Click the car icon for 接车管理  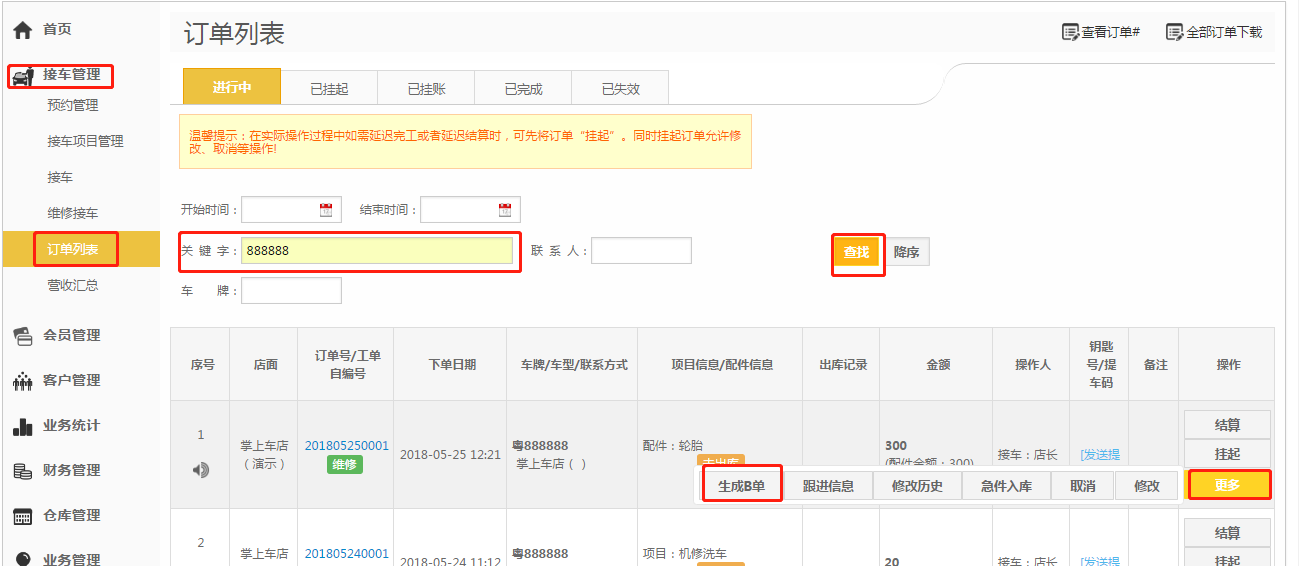[x=22, y=76]
